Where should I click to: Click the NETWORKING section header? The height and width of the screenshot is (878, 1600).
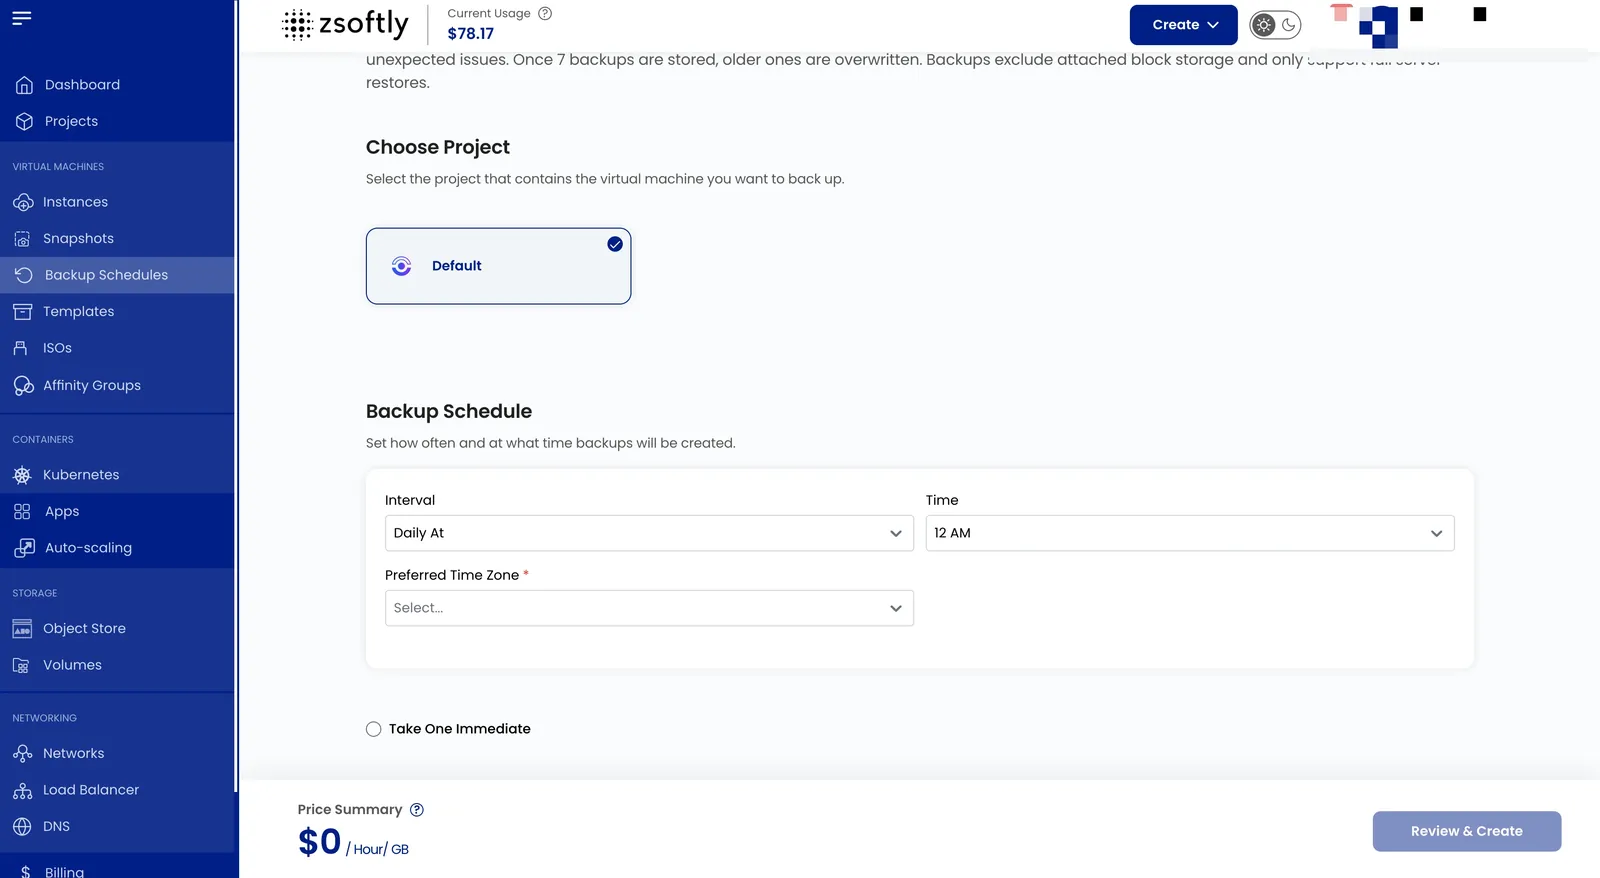(44, 719)
